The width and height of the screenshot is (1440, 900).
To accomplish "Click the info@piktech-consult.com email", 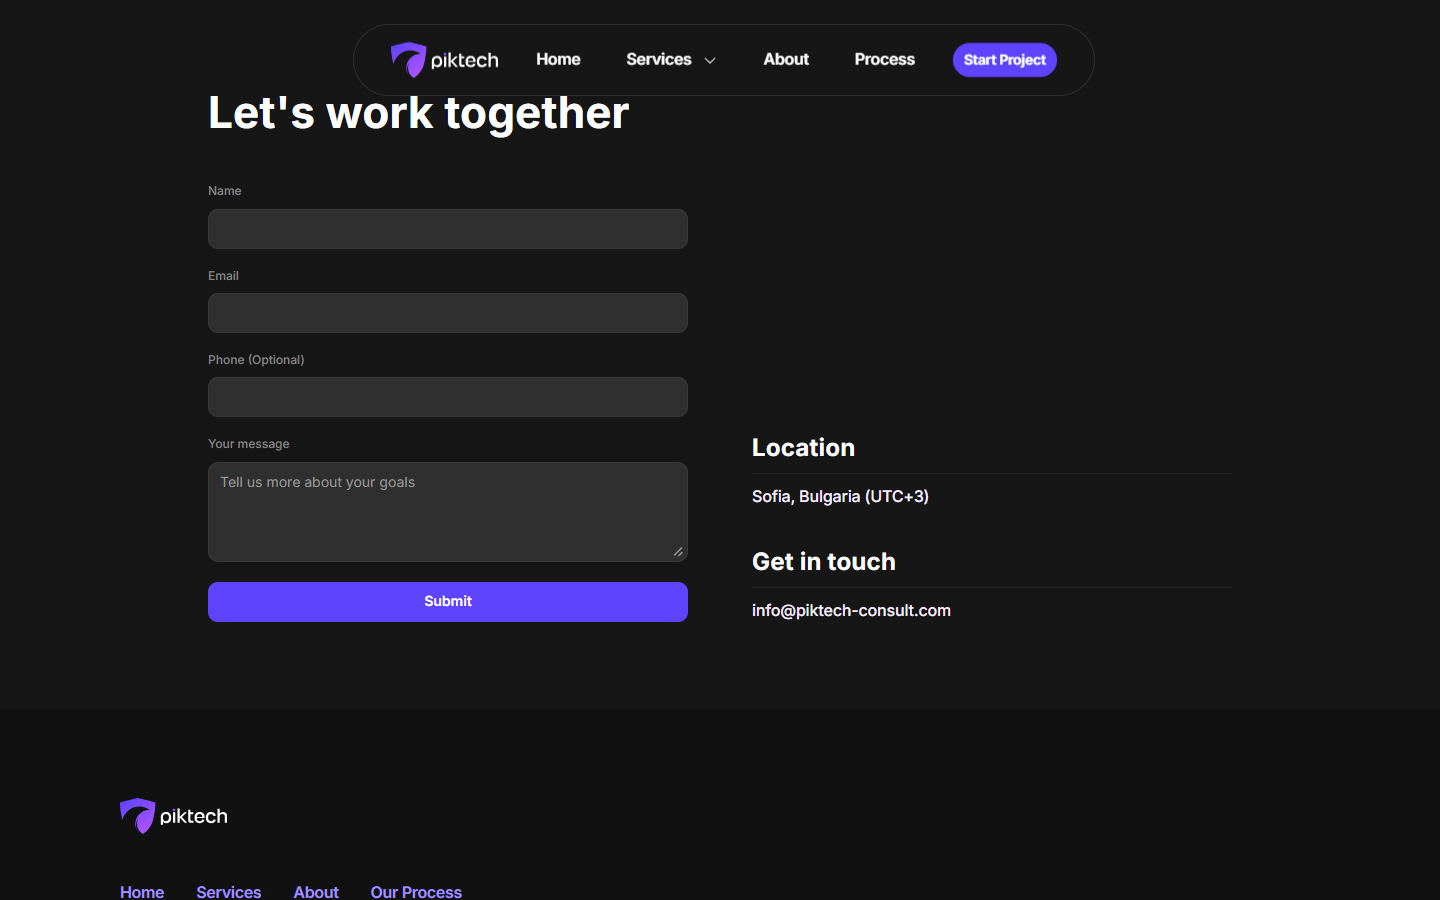I will [851, 610].
